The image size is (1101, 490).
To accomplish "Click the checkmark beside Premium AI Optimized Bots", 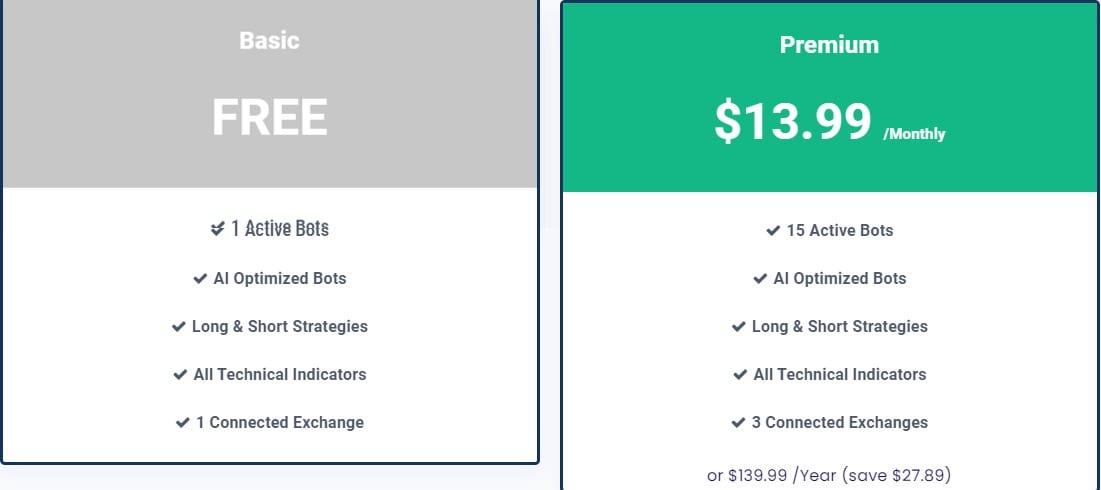I will pyautogui.click(x=760, y=279).
